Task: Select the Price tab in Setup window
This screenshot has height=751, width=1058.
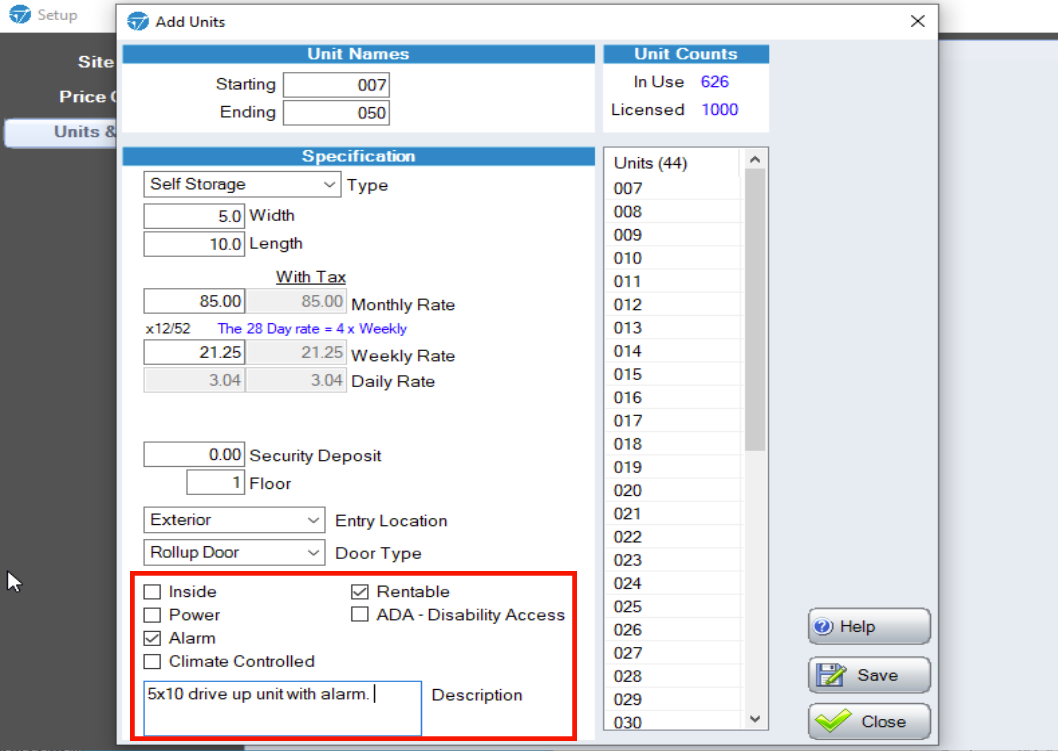Action: click(x=87, y=96)
